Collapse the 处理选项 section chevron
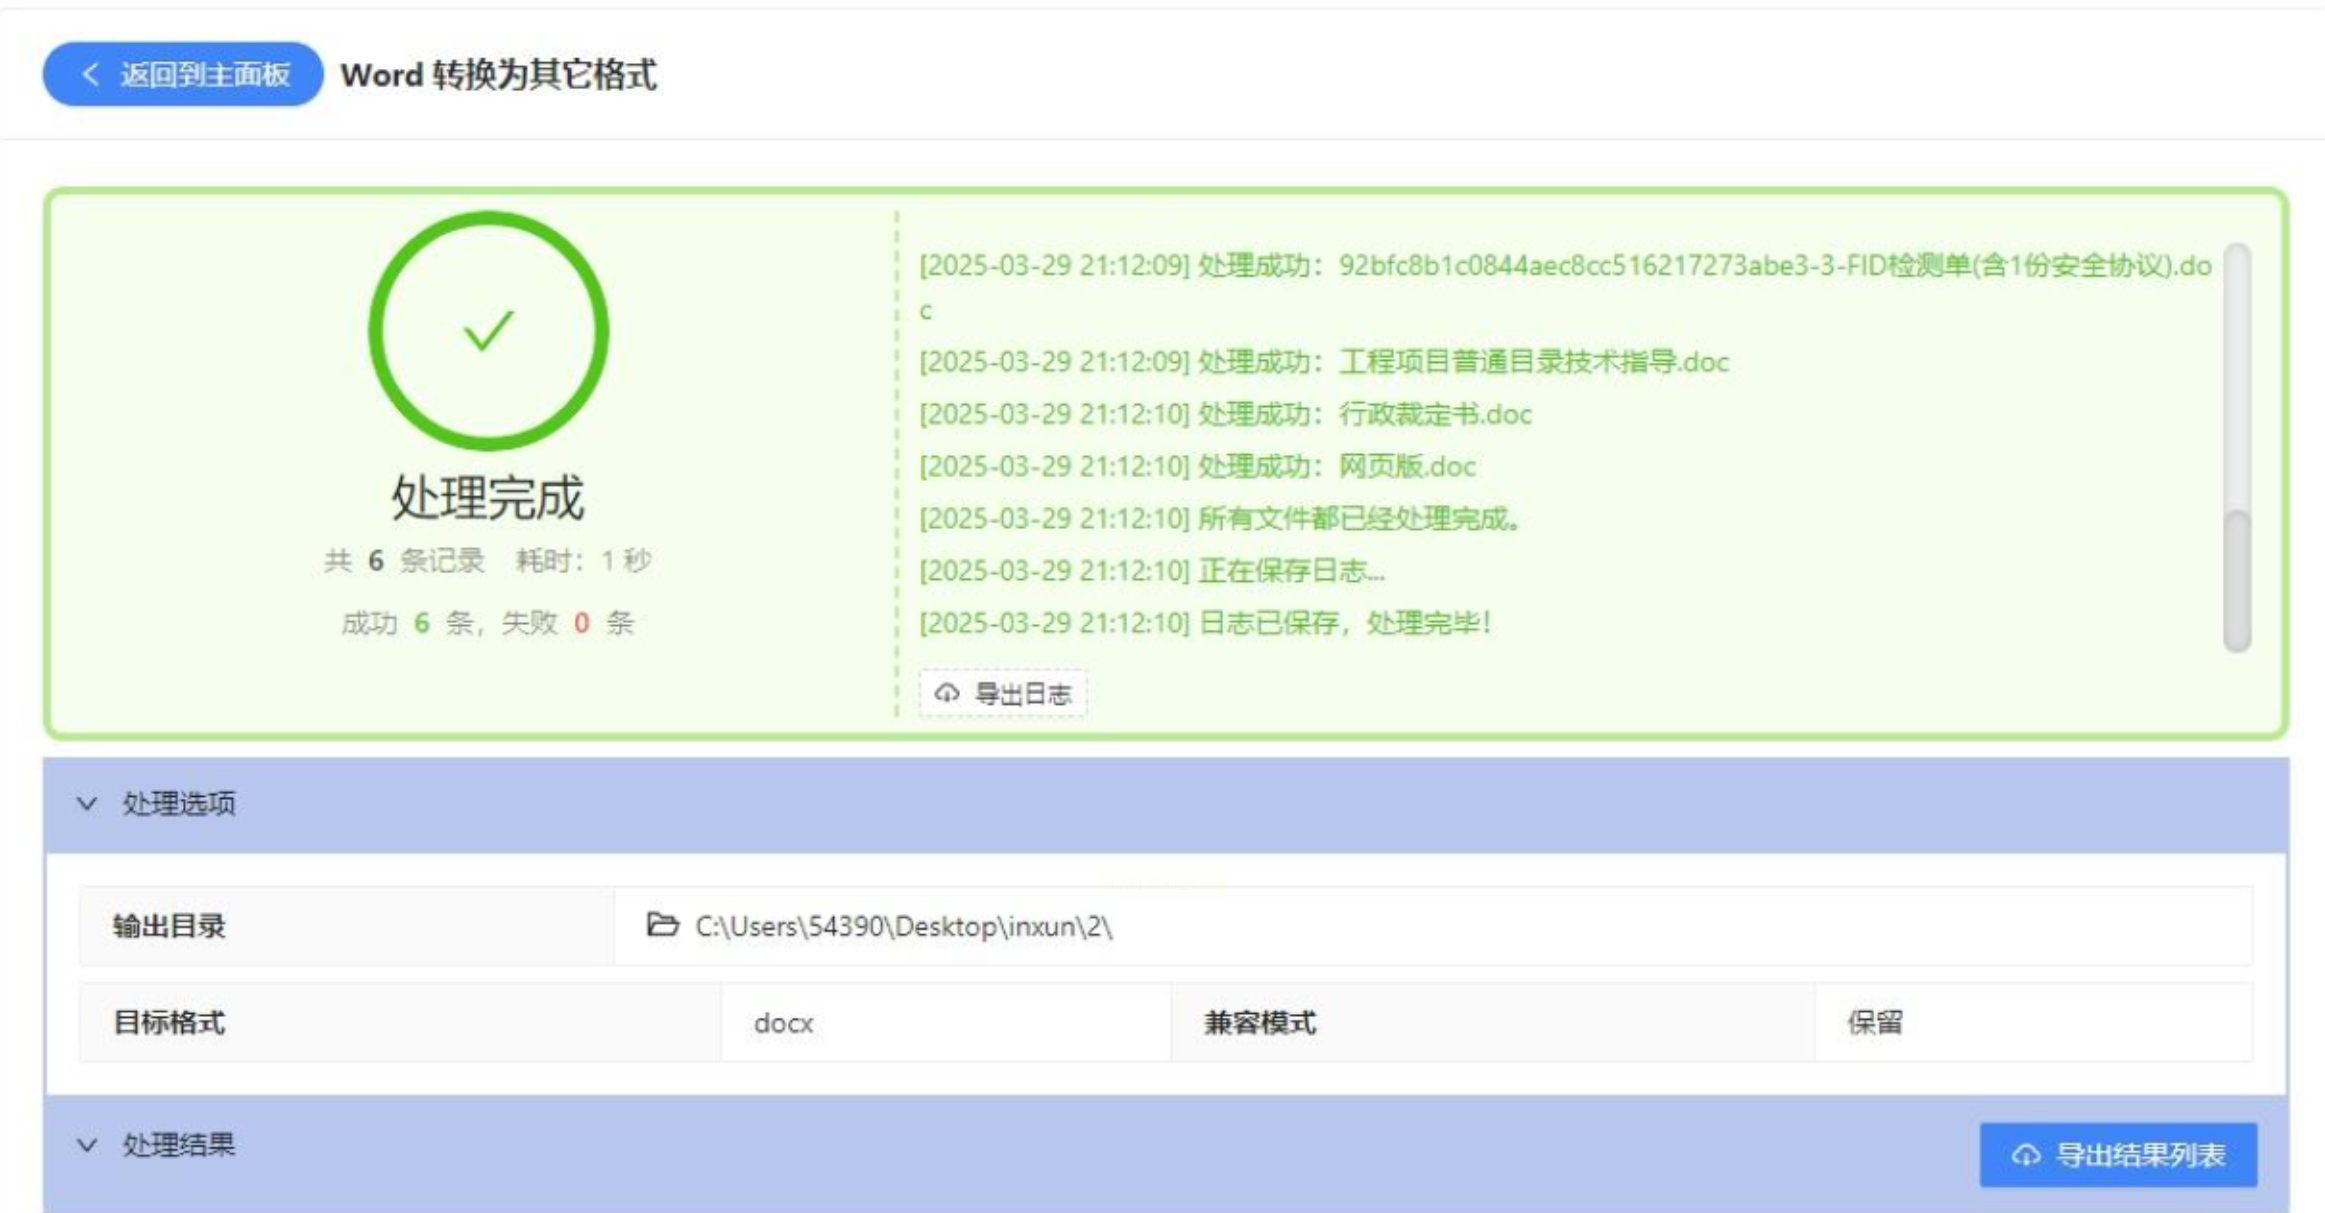The width and height of the screenshot is (2325, 1213). tap(87, 804)
